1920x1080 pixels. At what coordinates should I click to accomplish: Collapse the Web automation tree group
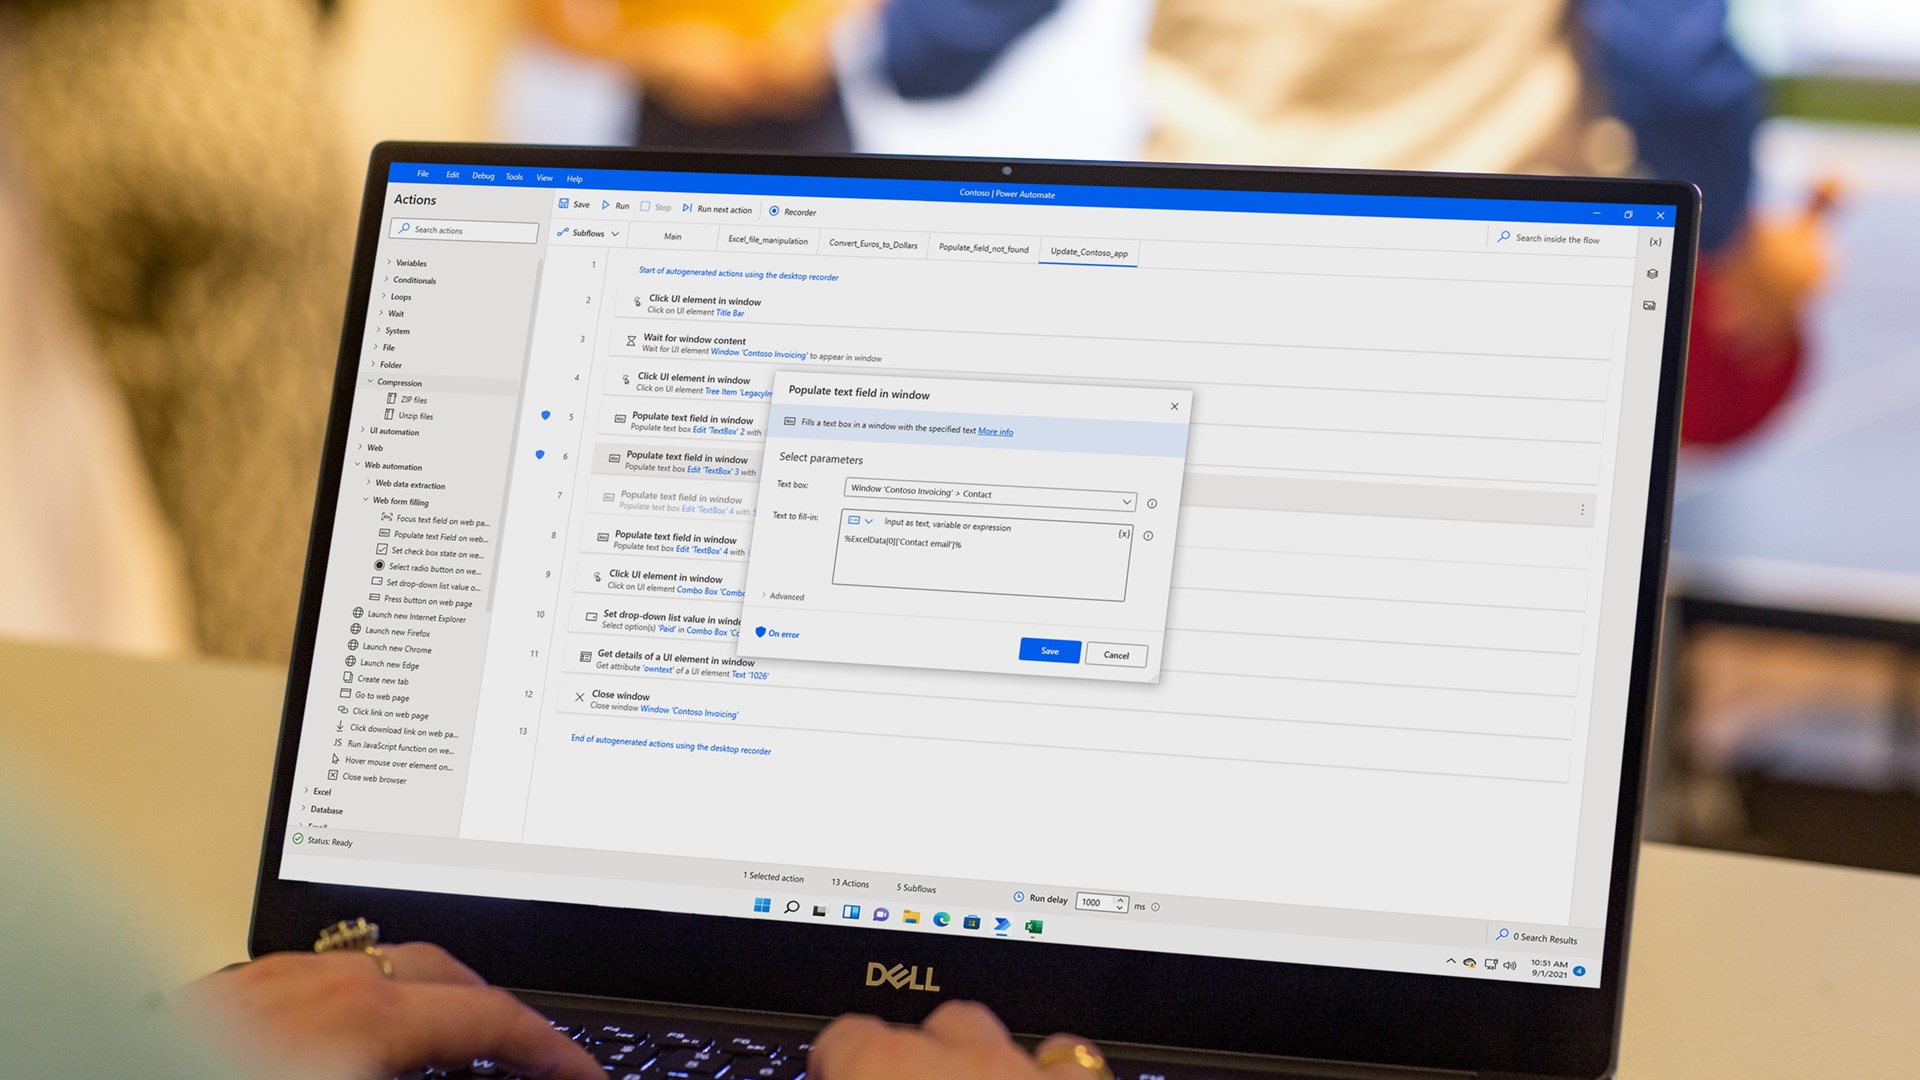coord(358,465)
